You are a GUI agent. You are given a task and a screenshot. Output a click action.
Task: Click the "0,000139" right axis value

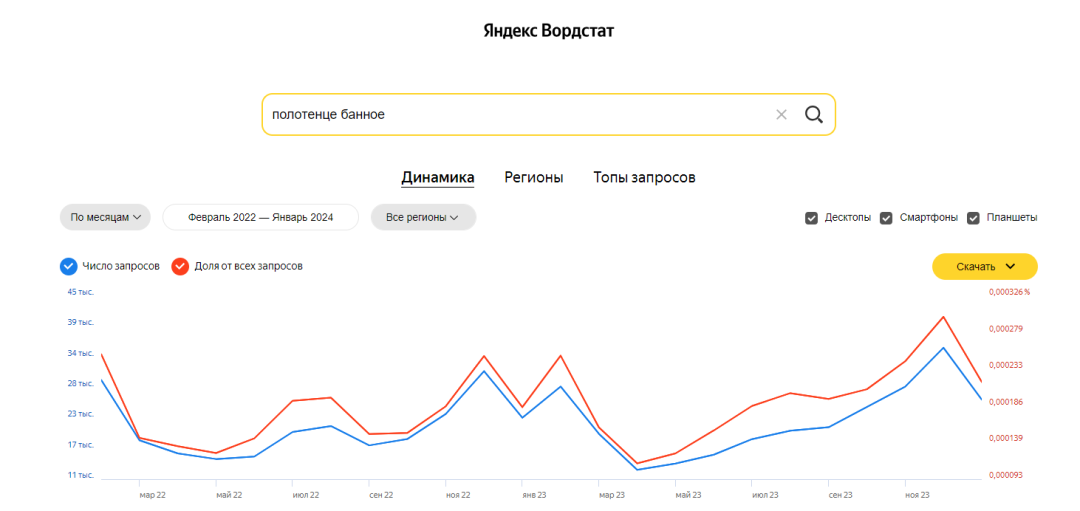pos(1006,438)
